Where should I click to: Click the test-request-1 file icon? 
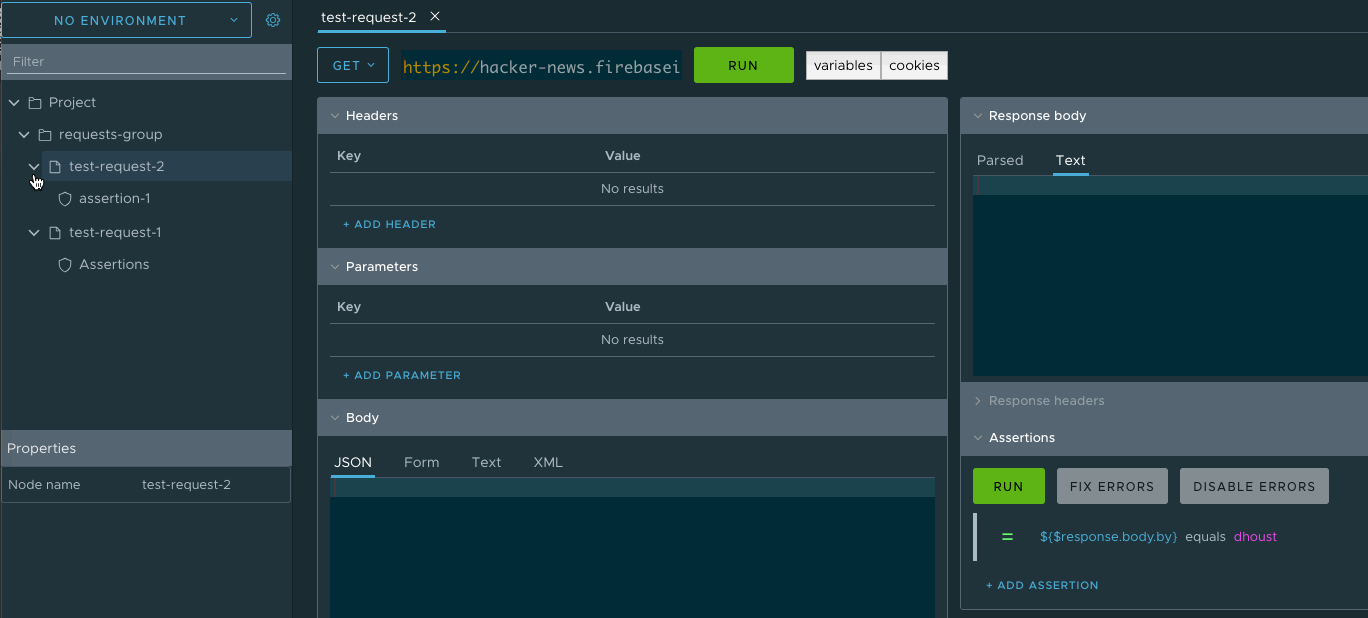point(55,233)
